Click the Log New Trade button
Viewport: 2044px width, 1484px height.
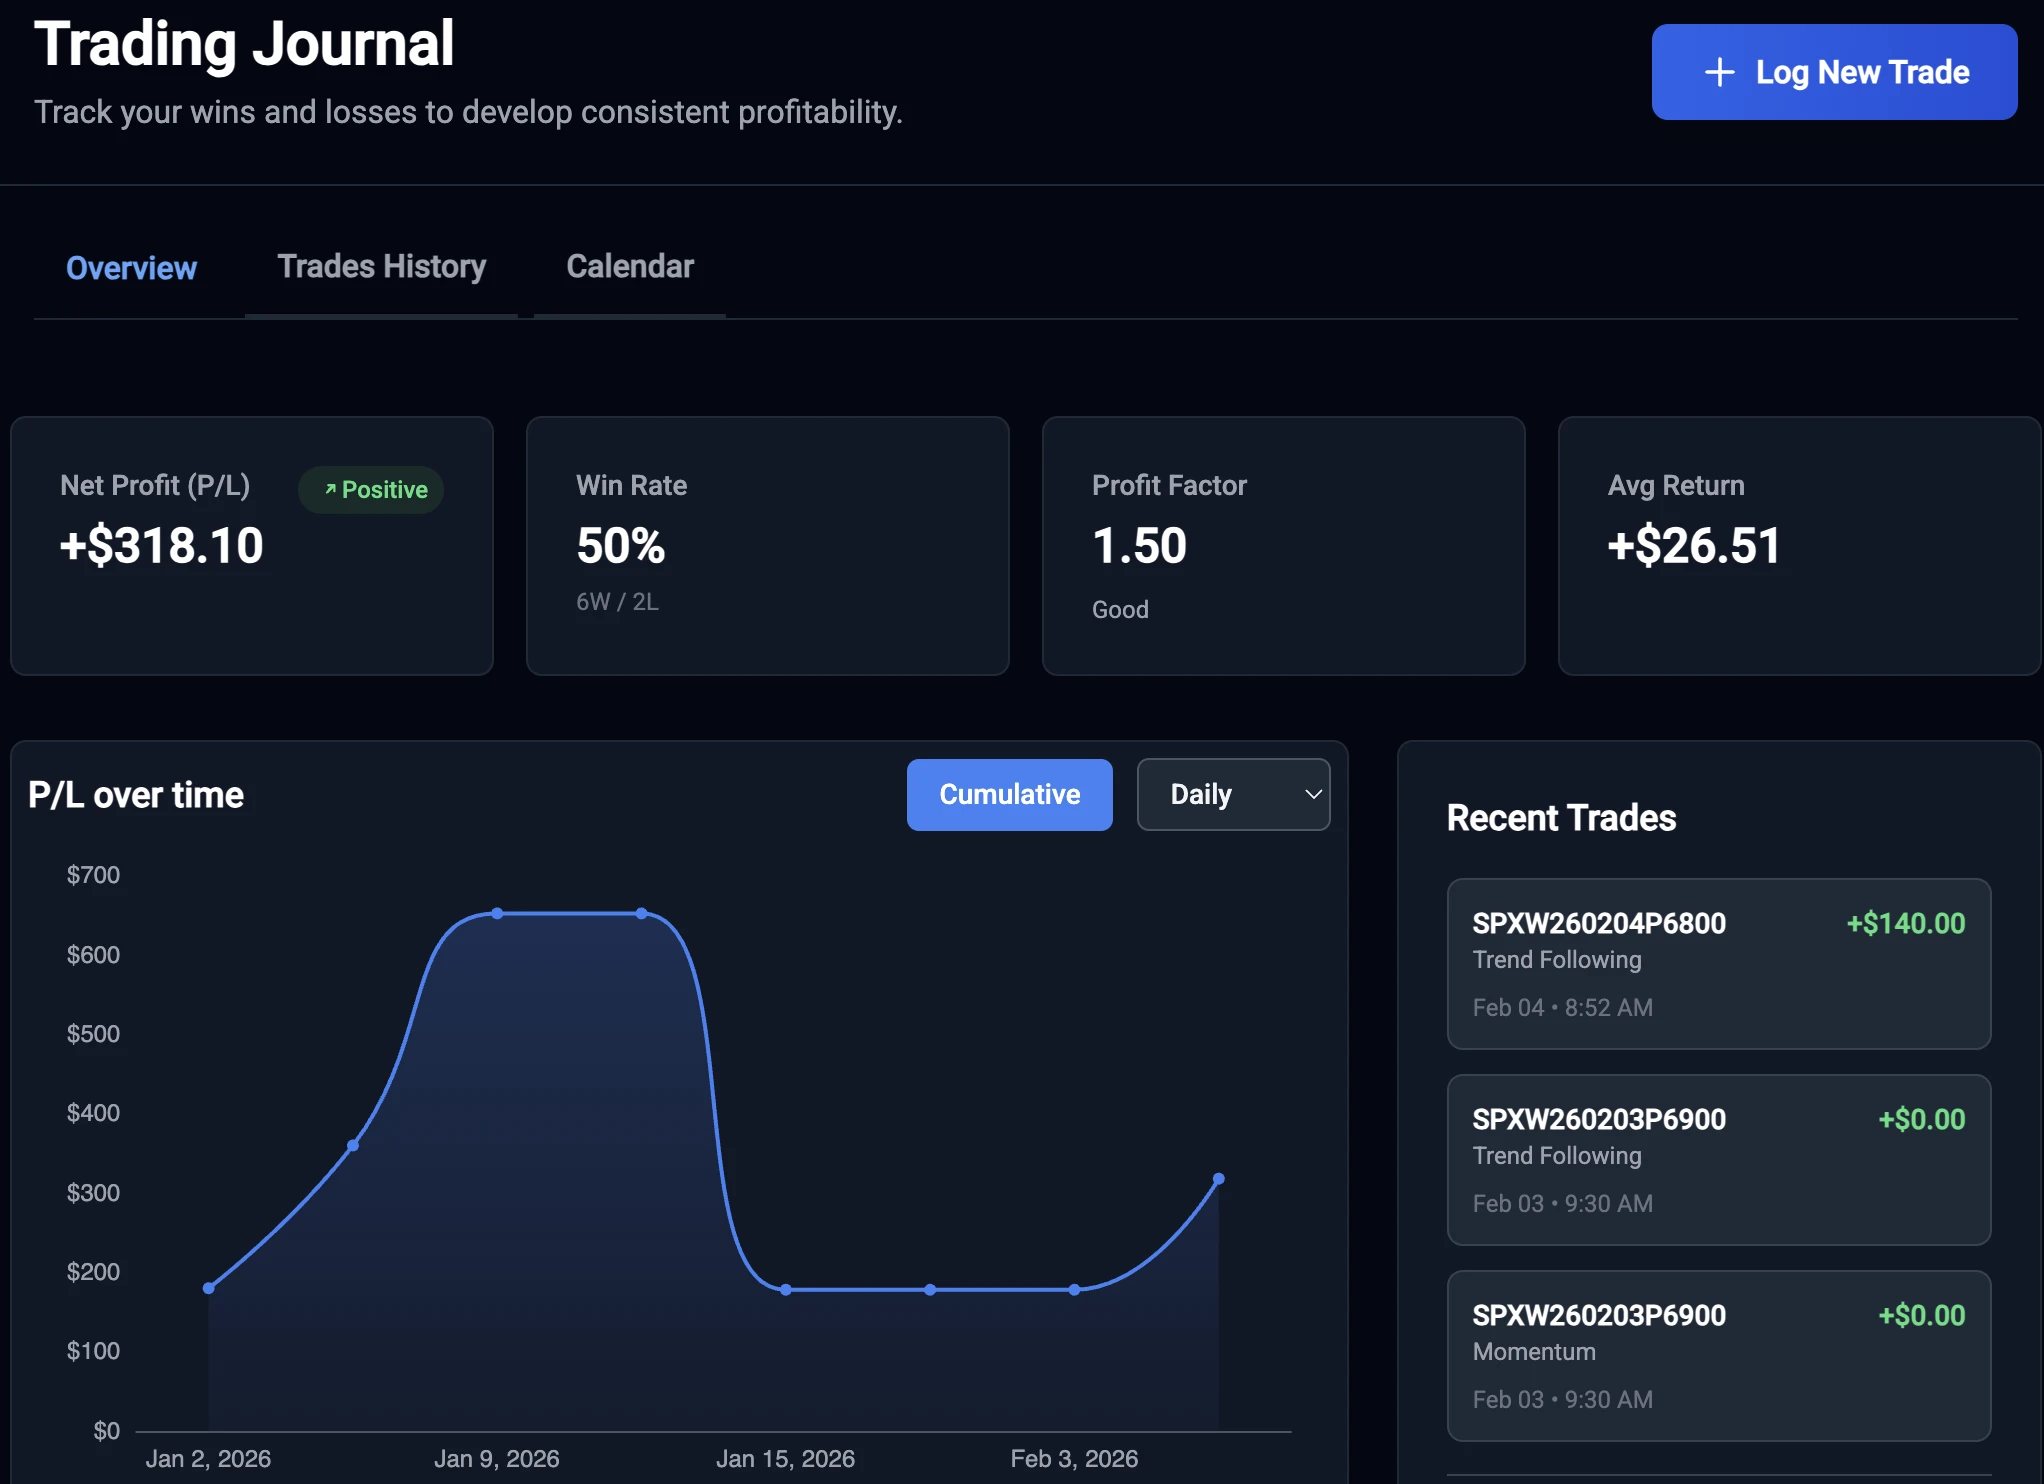point(1833,72)
